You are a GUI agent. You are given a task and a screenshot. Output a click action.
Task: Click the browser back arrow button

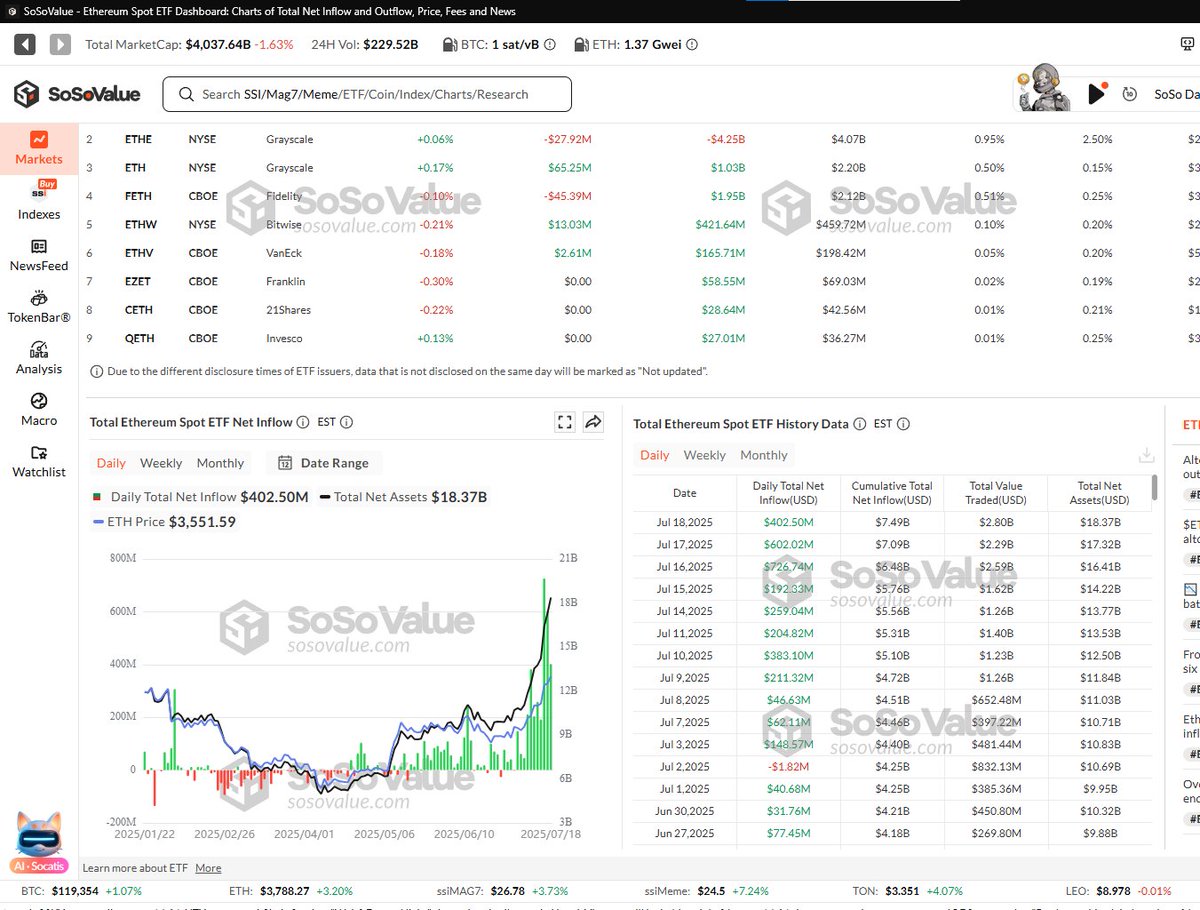pos(25,44)
